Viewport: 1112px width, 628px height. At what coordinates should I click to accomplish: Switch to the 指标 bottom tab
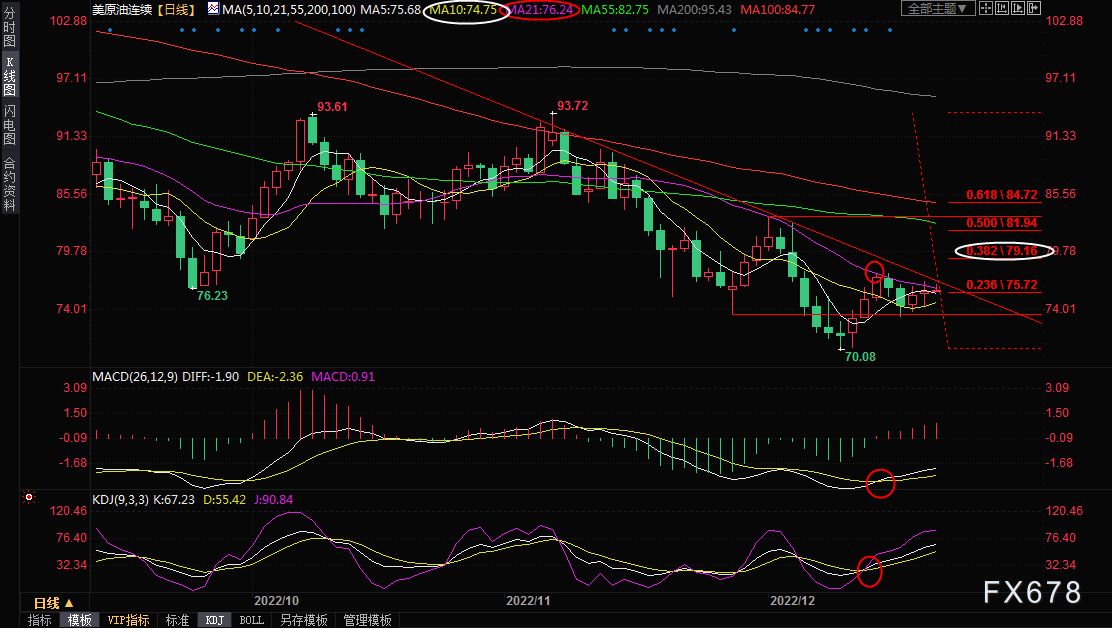(x=39, y=620)
